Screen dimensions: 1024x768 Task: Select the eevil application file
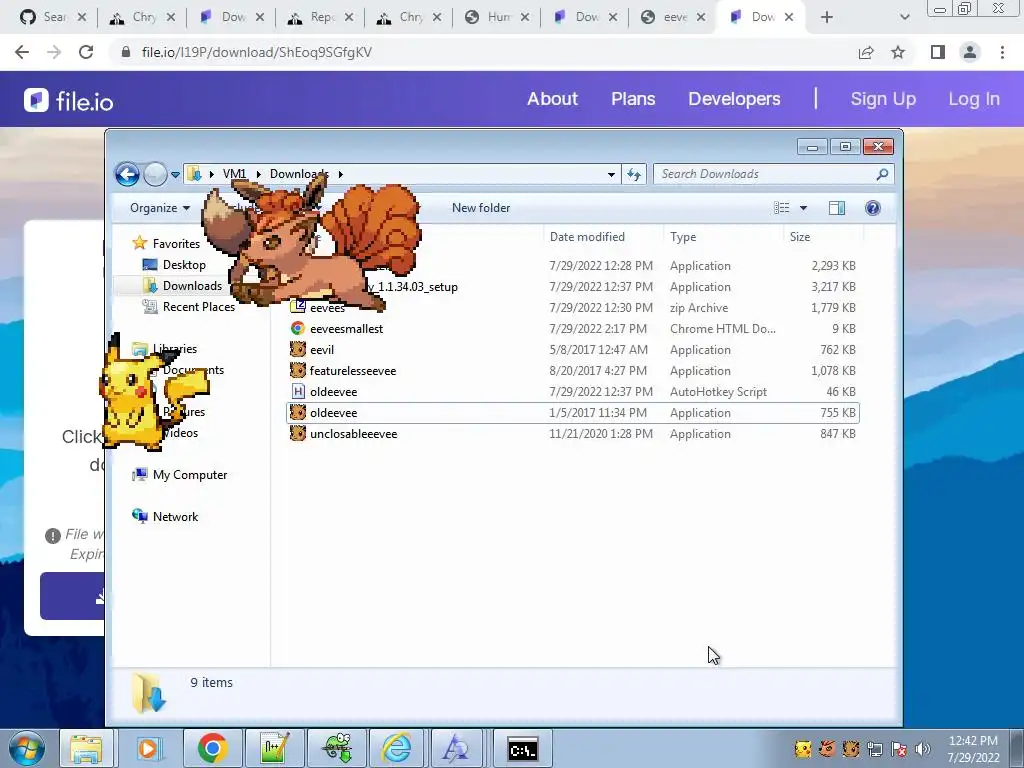tap(573, 349)
